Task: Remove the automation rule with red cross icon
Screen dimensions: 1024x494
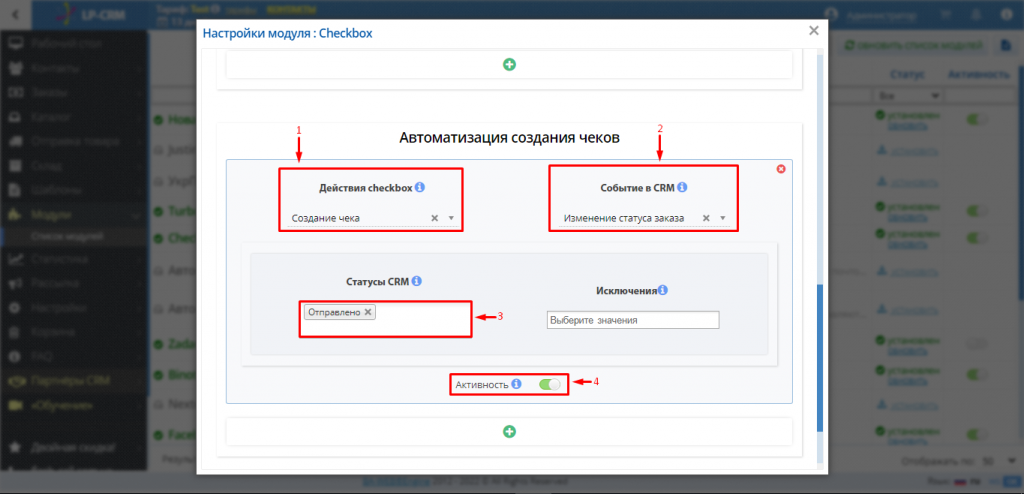Action: 780,169
